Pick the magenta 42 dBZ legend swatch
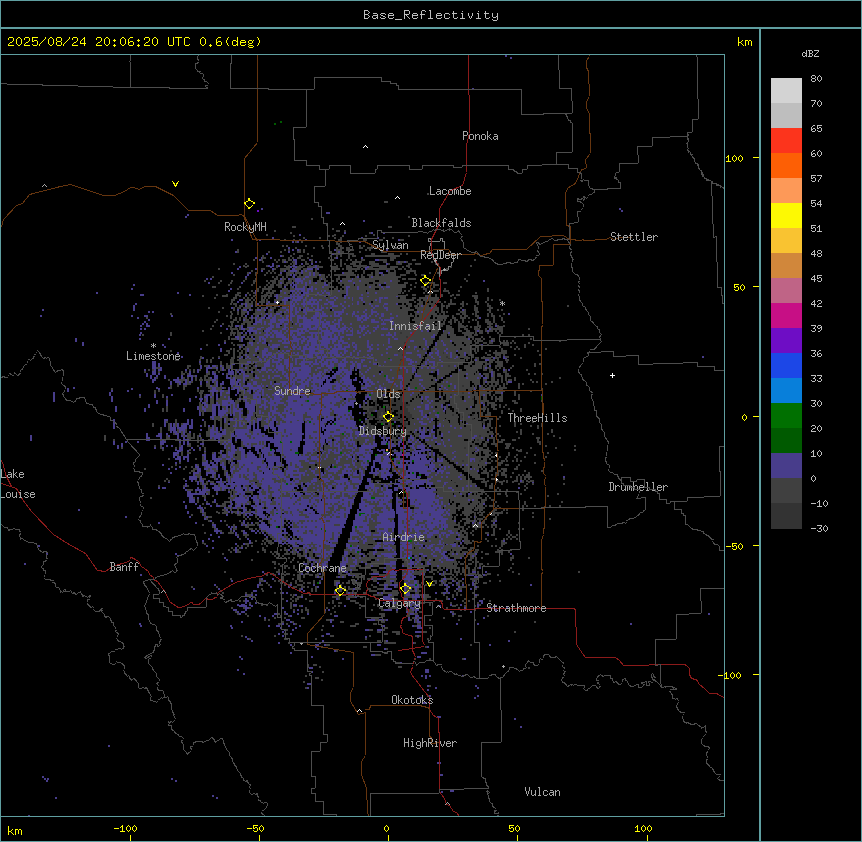Viewport: 862px width, 842px height. pyautogui.click(x=786, y=315)
